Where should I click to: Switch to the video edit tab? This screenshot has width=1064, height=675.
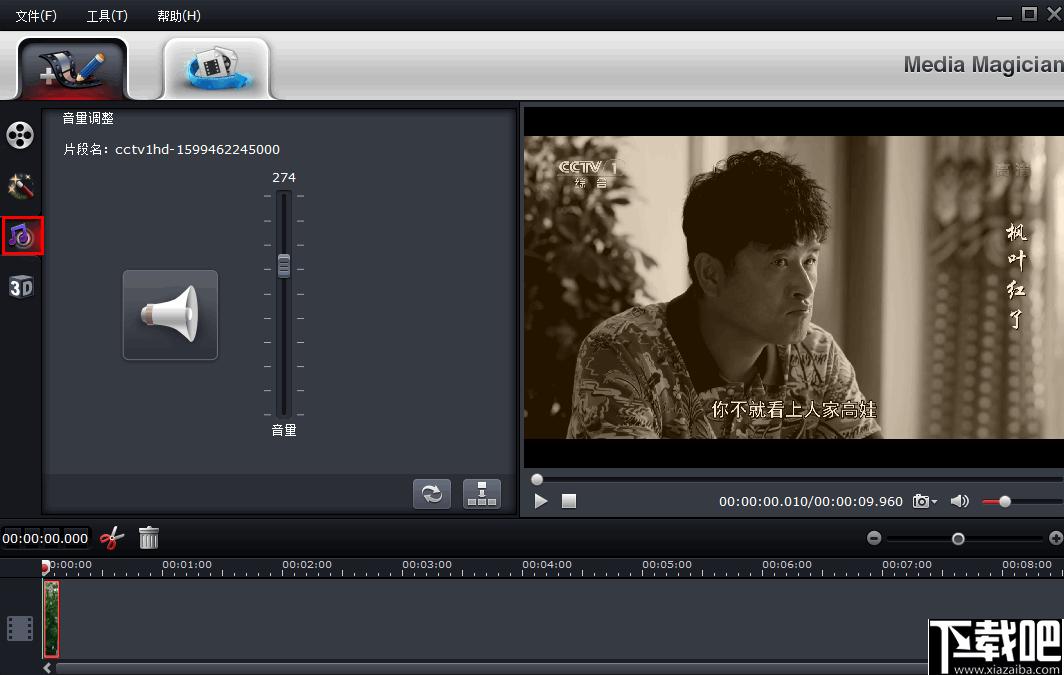(73, 69)
